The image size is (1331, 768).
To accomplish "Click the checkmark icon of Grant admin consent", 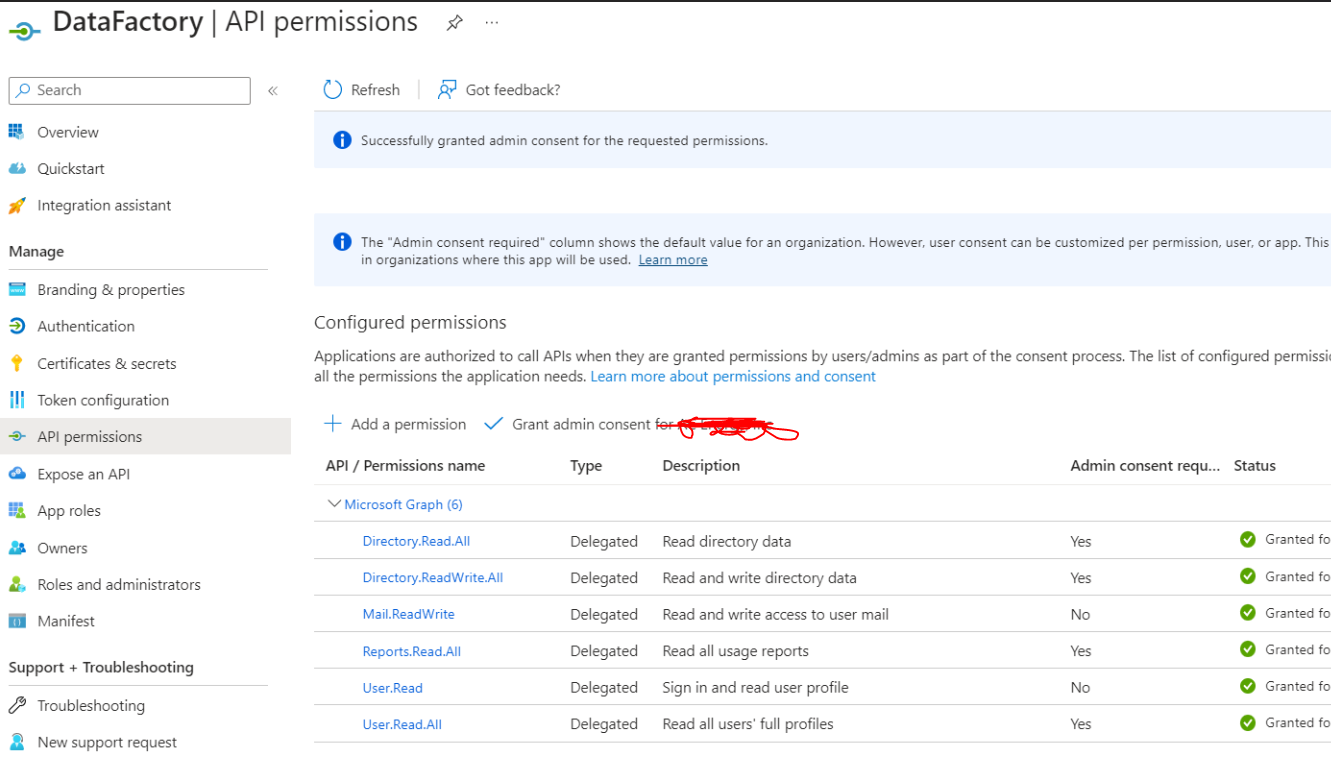I will point(493,424).
